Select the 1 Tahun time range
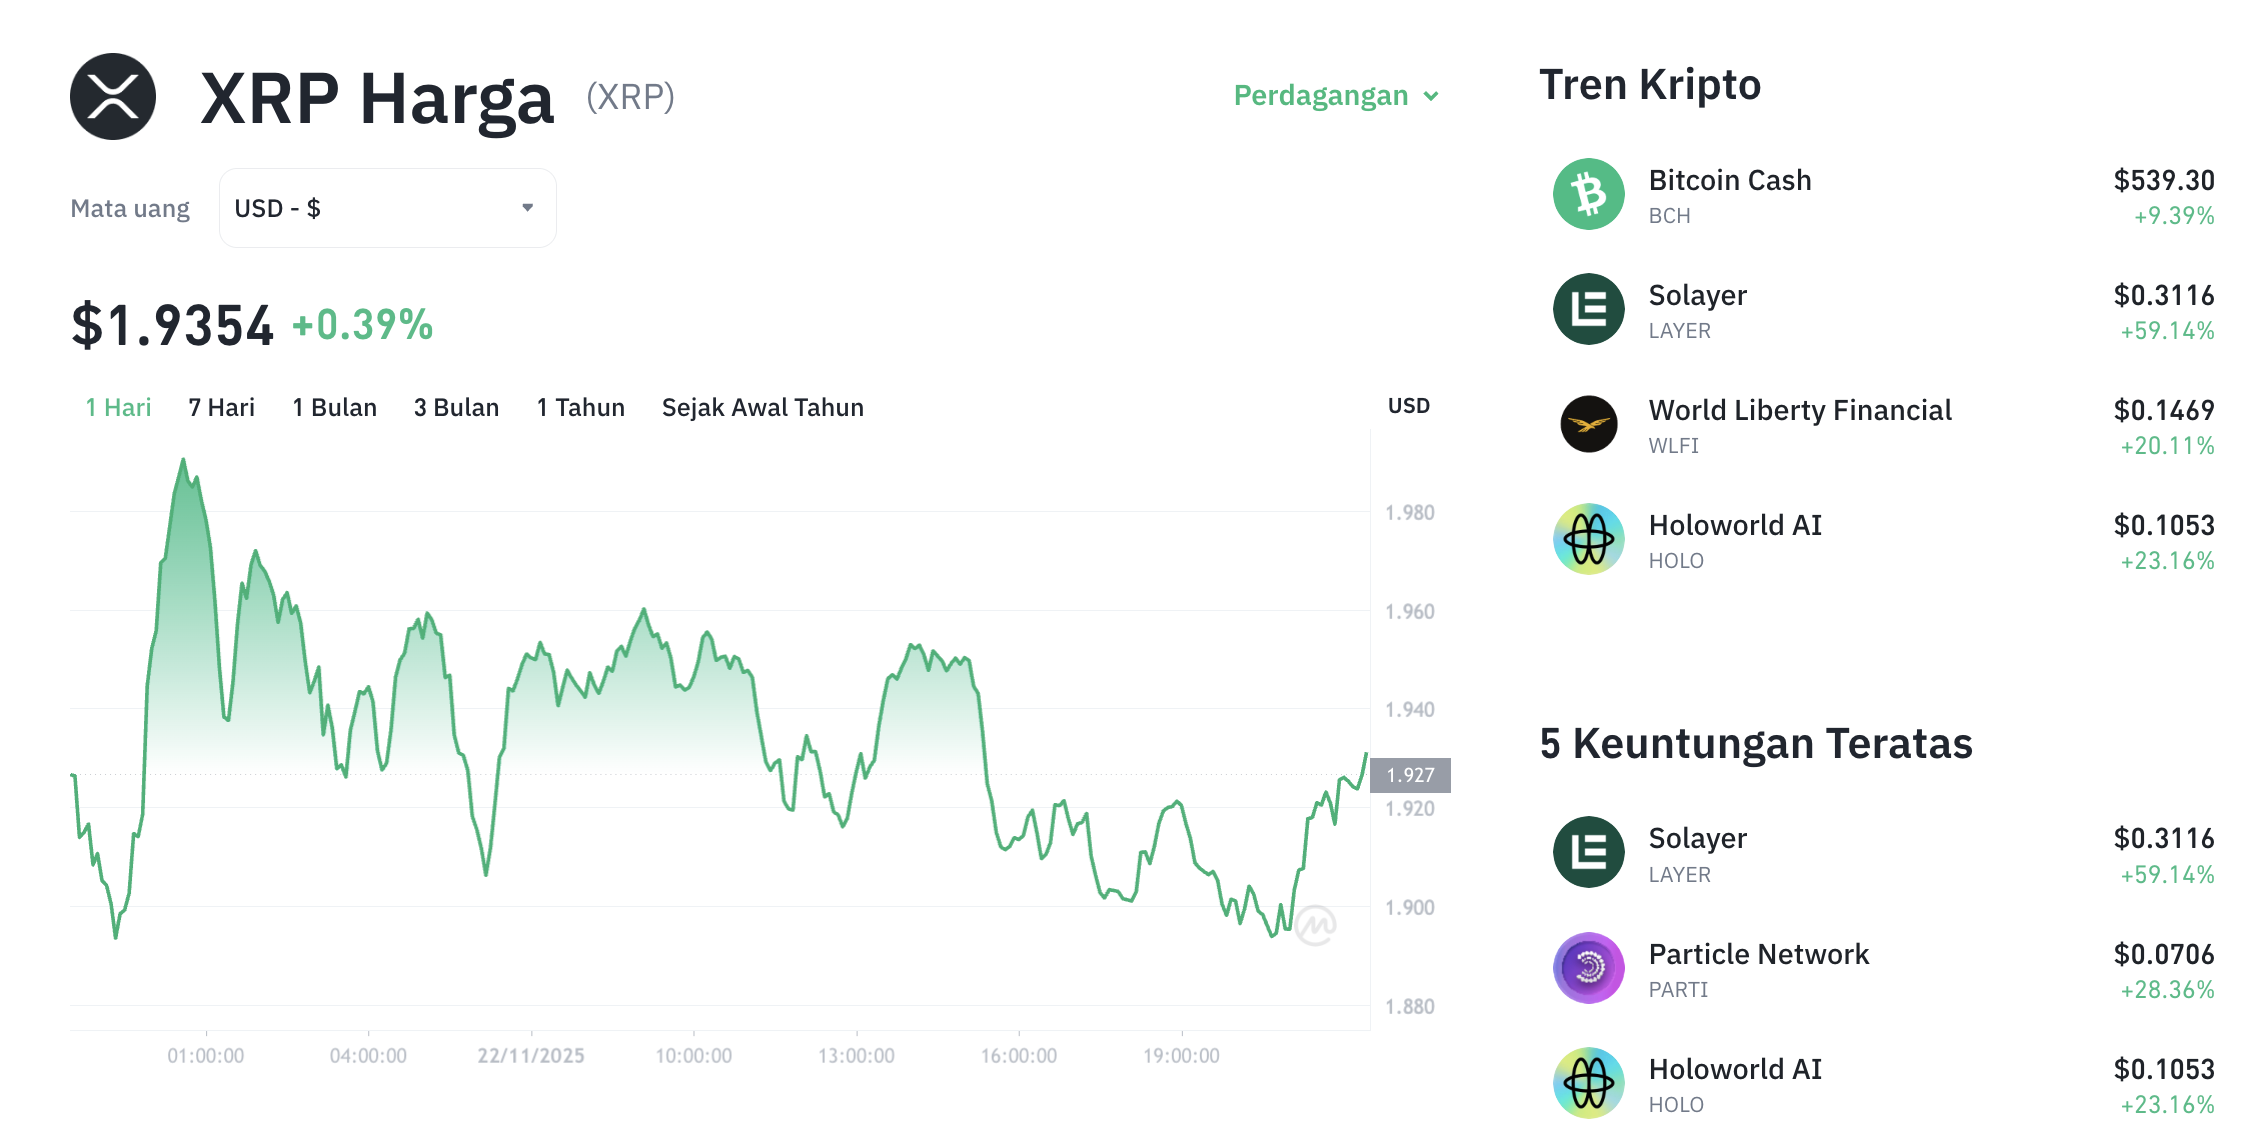Viewport: 2254px width, 1142px height. (580, 407)
